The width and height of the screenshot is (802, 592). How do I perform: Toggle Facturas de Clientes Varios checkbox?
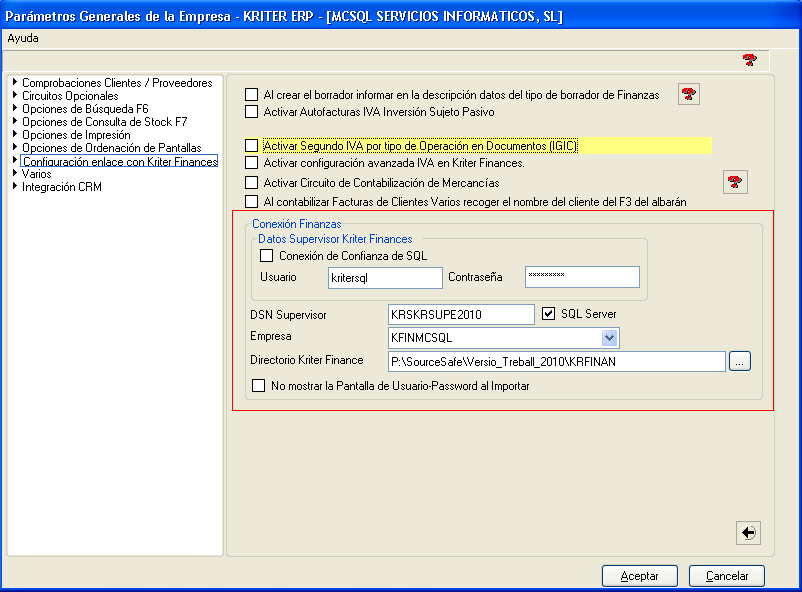(x=251, y=202)
